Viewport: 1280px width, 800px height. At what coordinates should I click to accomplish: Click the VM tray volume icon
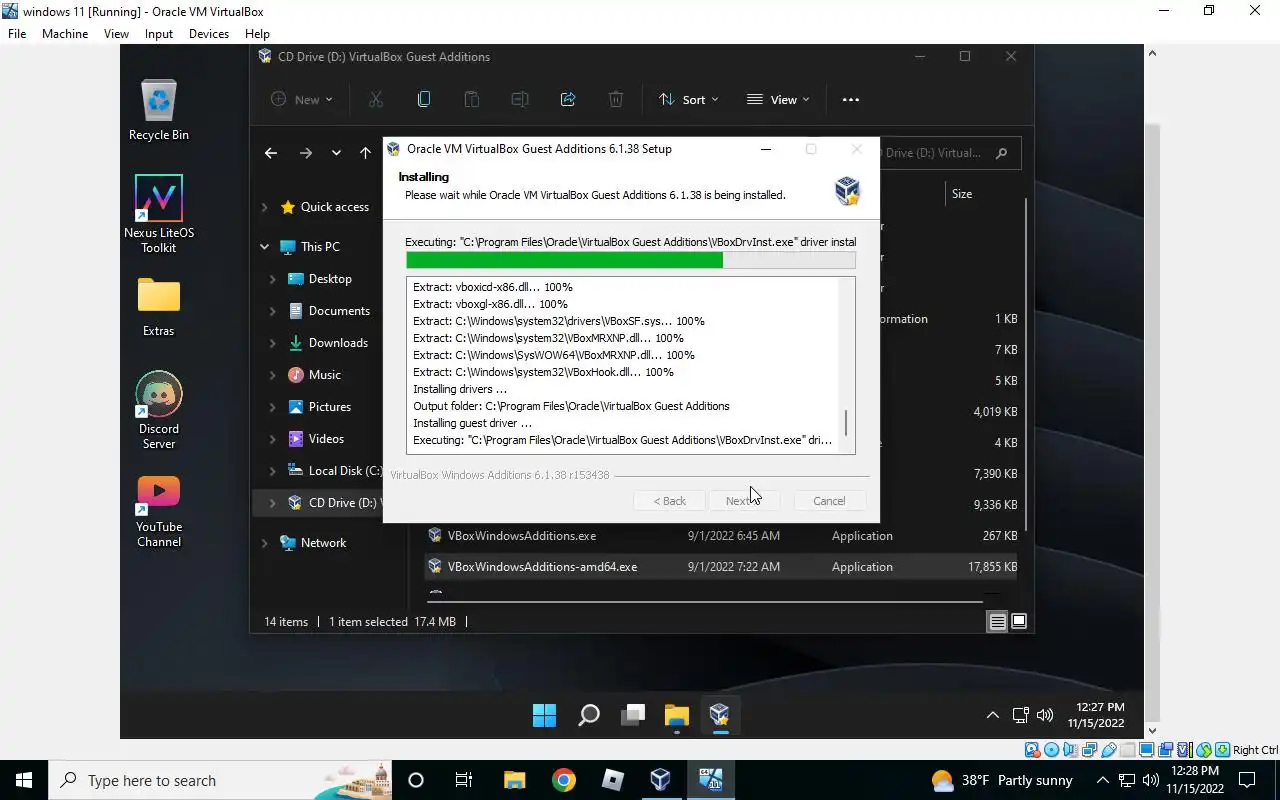click(x=1045, y=715)
